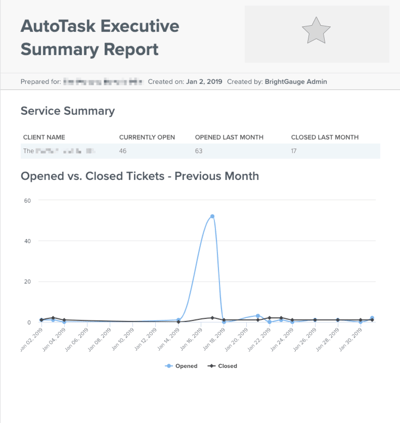
Task: Toggle the Closed legend item
Action: tap(222, 366)
